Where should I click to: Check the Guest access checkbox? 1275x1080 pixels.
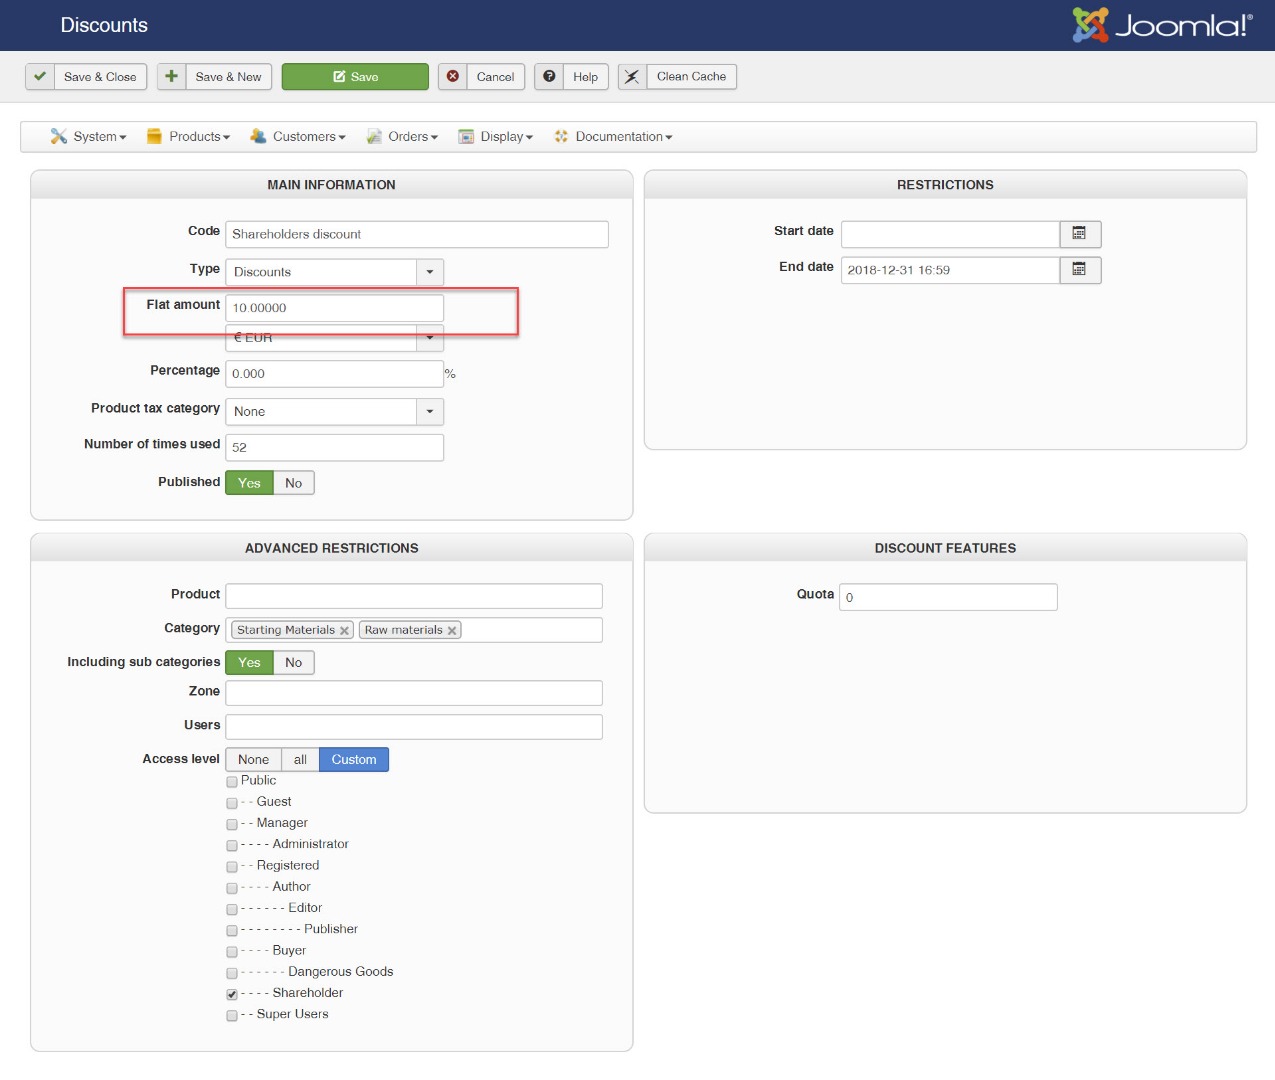232,803
